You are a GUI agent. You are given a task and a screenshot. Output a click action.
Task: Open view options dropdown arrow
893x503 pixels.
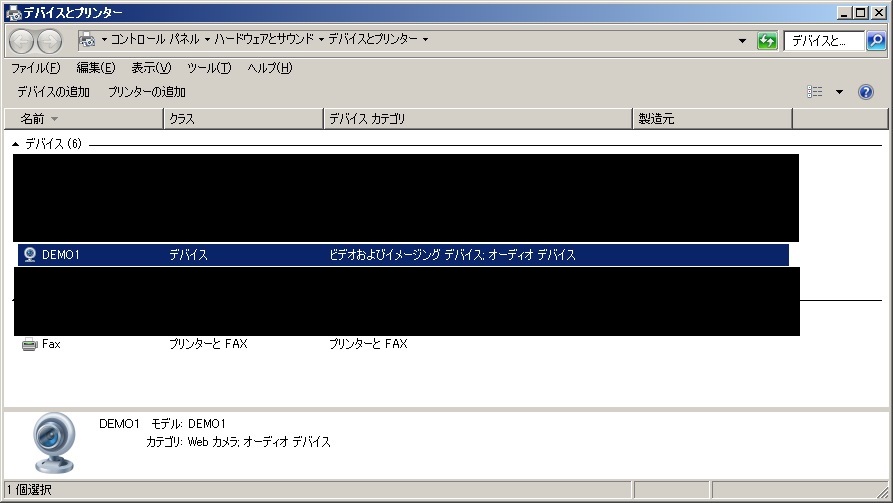839,92
